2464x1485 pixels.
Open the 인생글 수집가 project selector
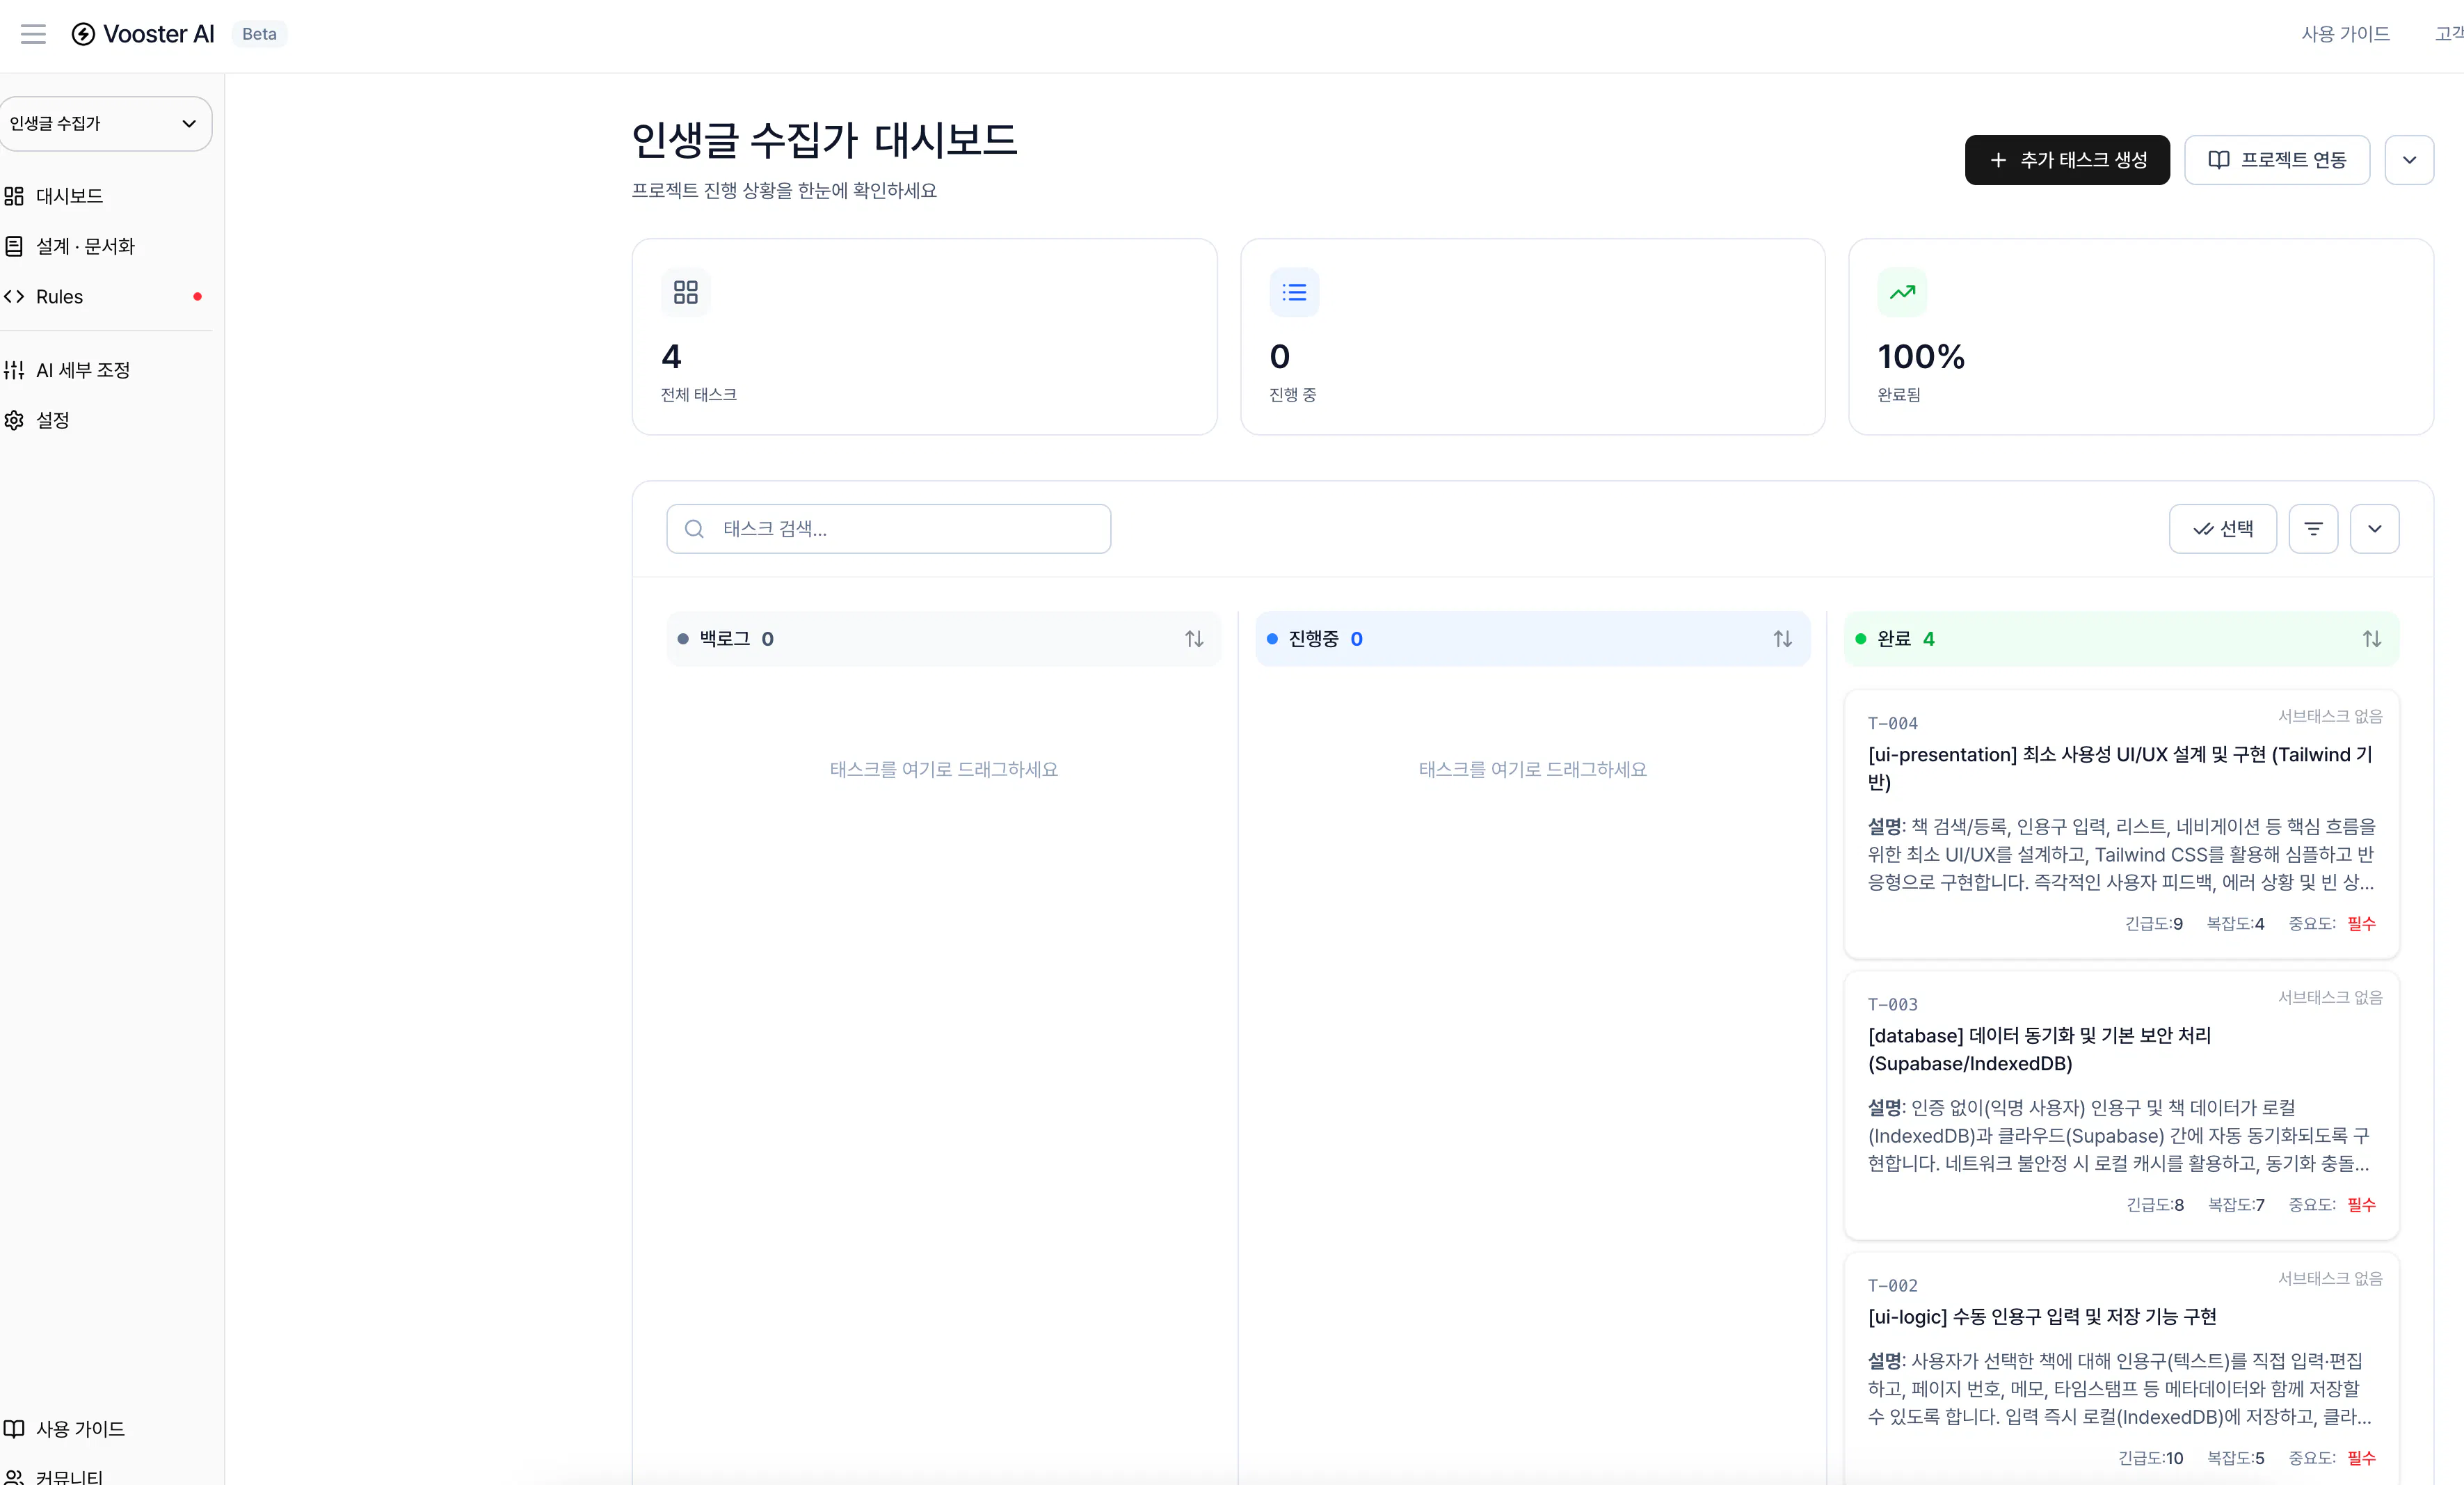tap(105, 123)
